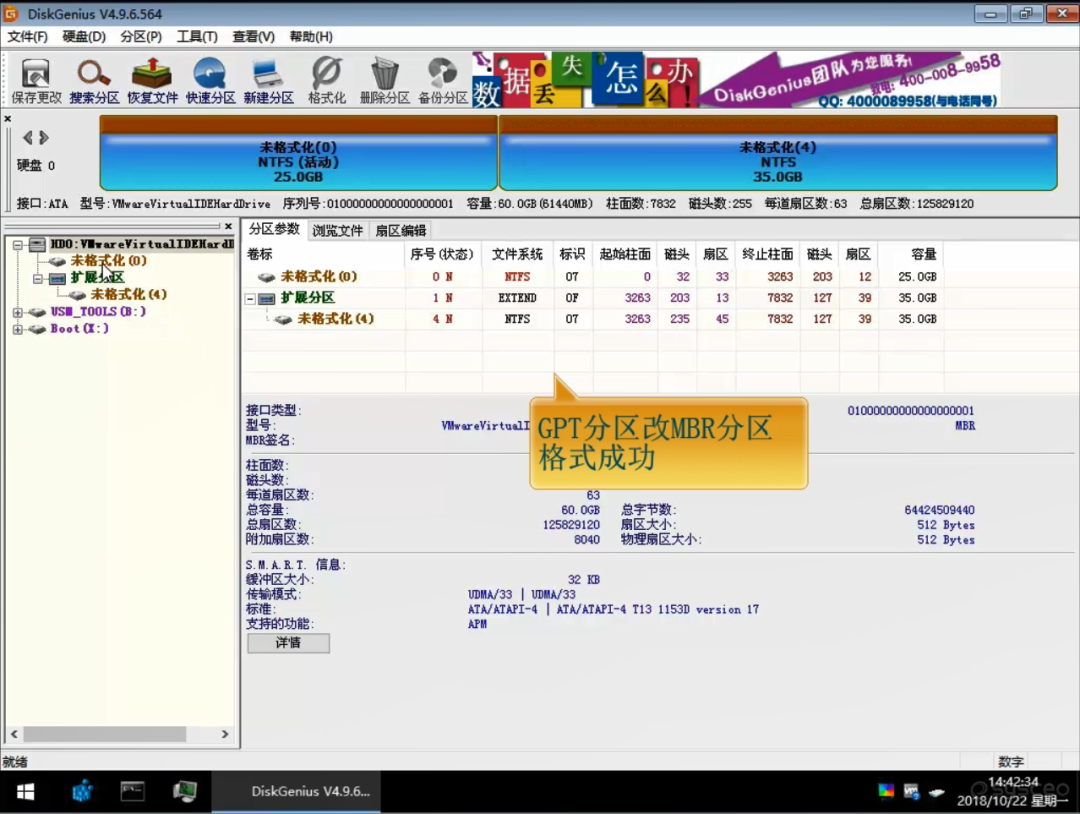Click the 搜索分区 magnifier toolbar icon
The image size is (1080, 814).
pyautogui.click(x=94, y=78)
